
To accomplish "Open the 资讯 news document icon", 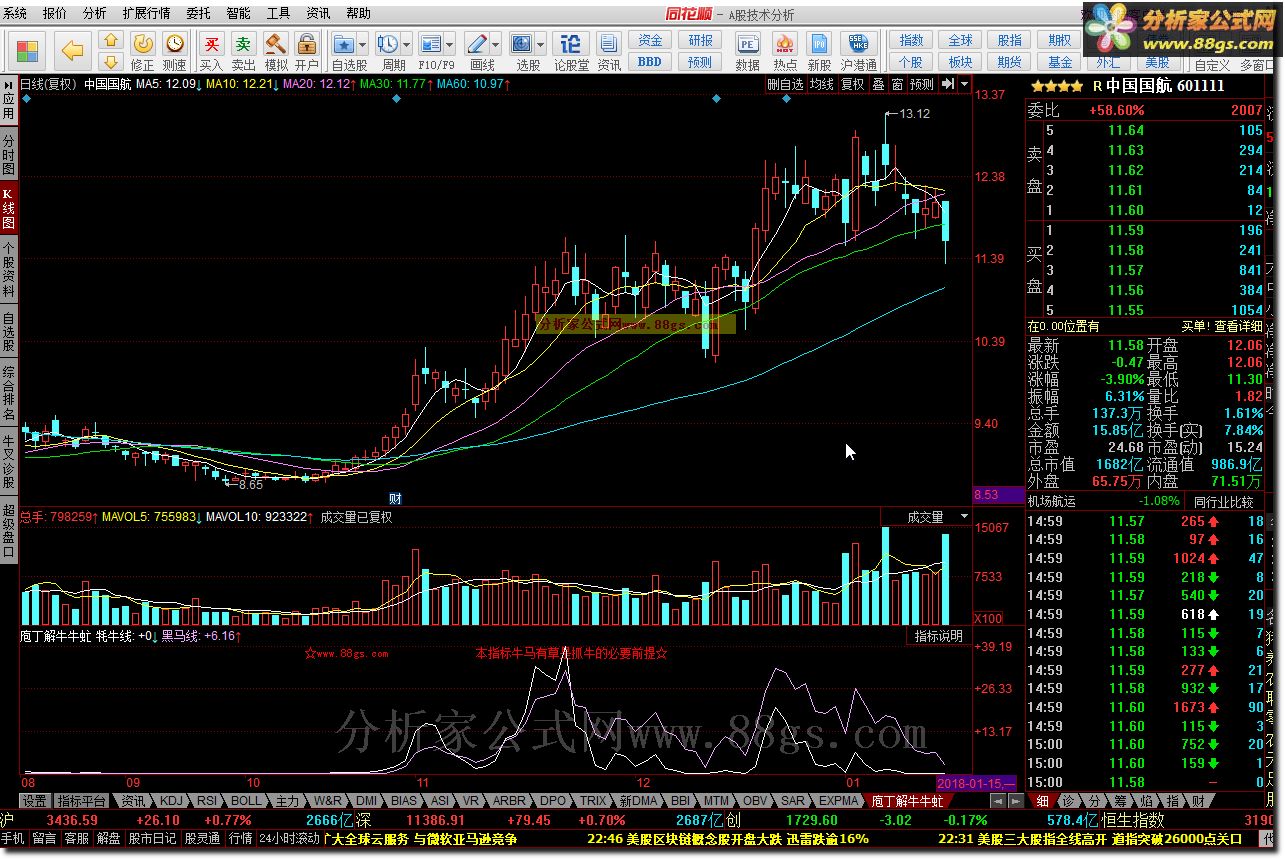I will point(609,43).
